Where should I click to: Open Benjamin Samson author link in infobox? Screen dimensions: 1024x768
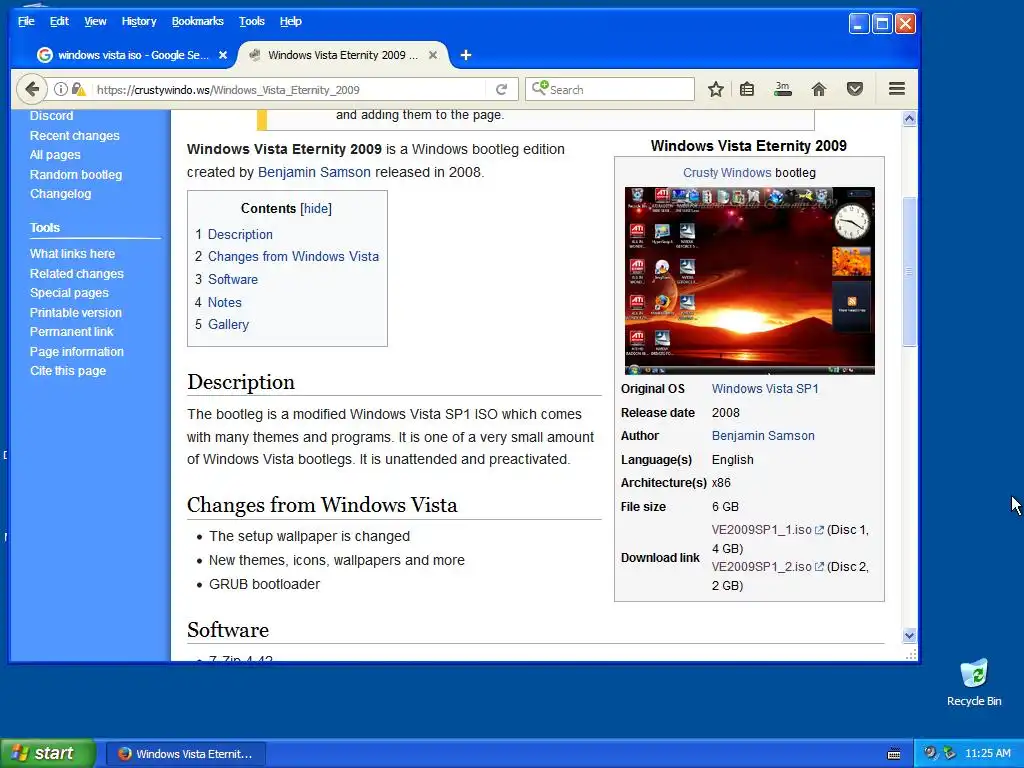[x=763, y=436]
